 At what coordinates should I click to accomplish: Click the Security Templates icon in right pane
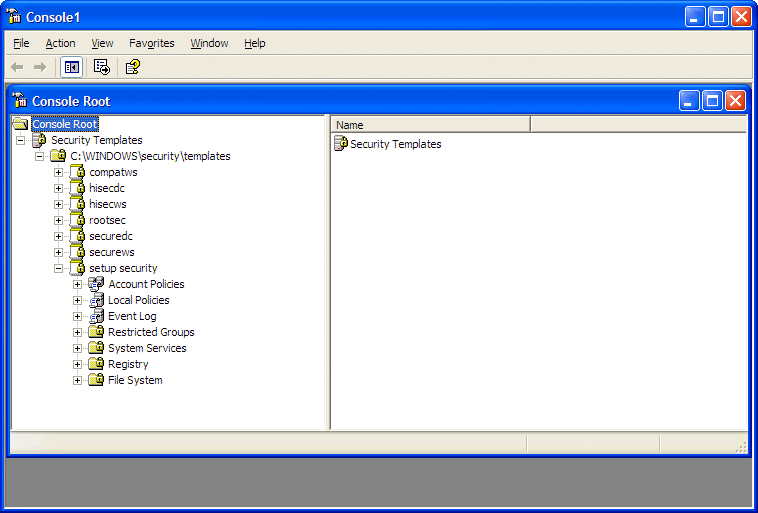click(x=341, y=144)
